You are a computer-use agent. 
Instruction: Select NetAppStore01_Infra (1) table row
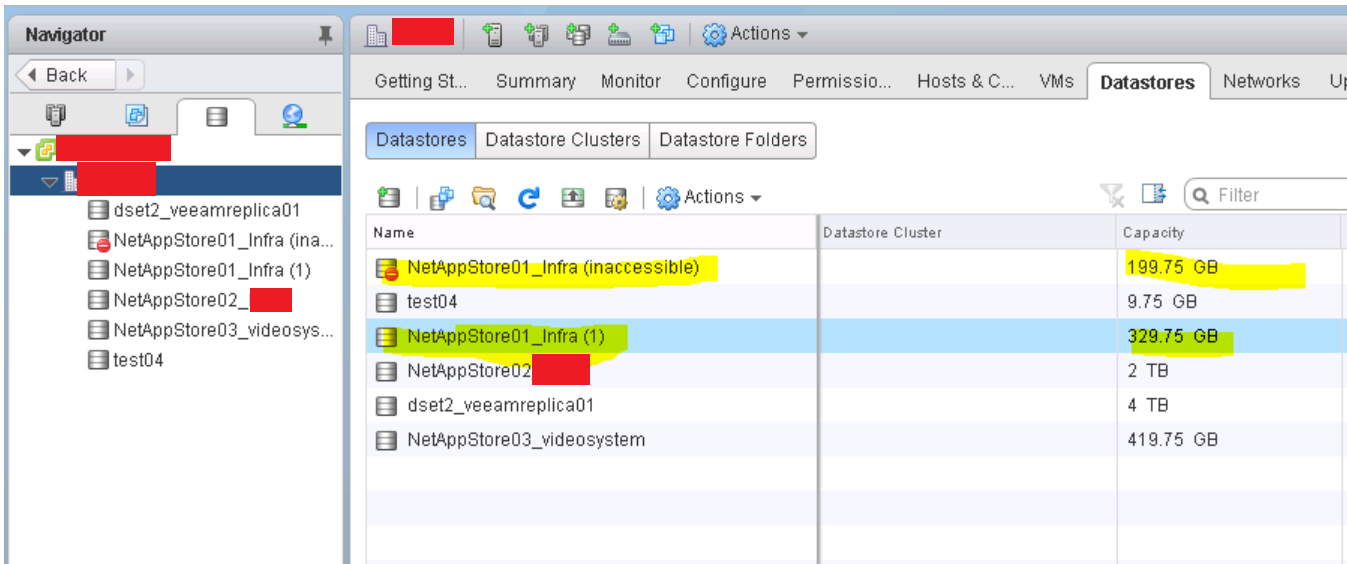click(x=856, y=337)
